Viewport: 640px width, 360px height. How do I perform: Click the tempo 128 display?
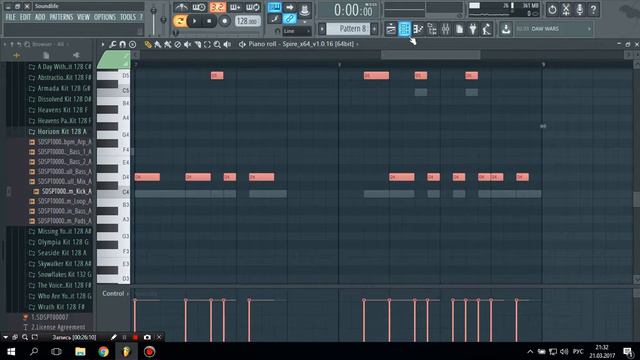(x=247, y=21)
